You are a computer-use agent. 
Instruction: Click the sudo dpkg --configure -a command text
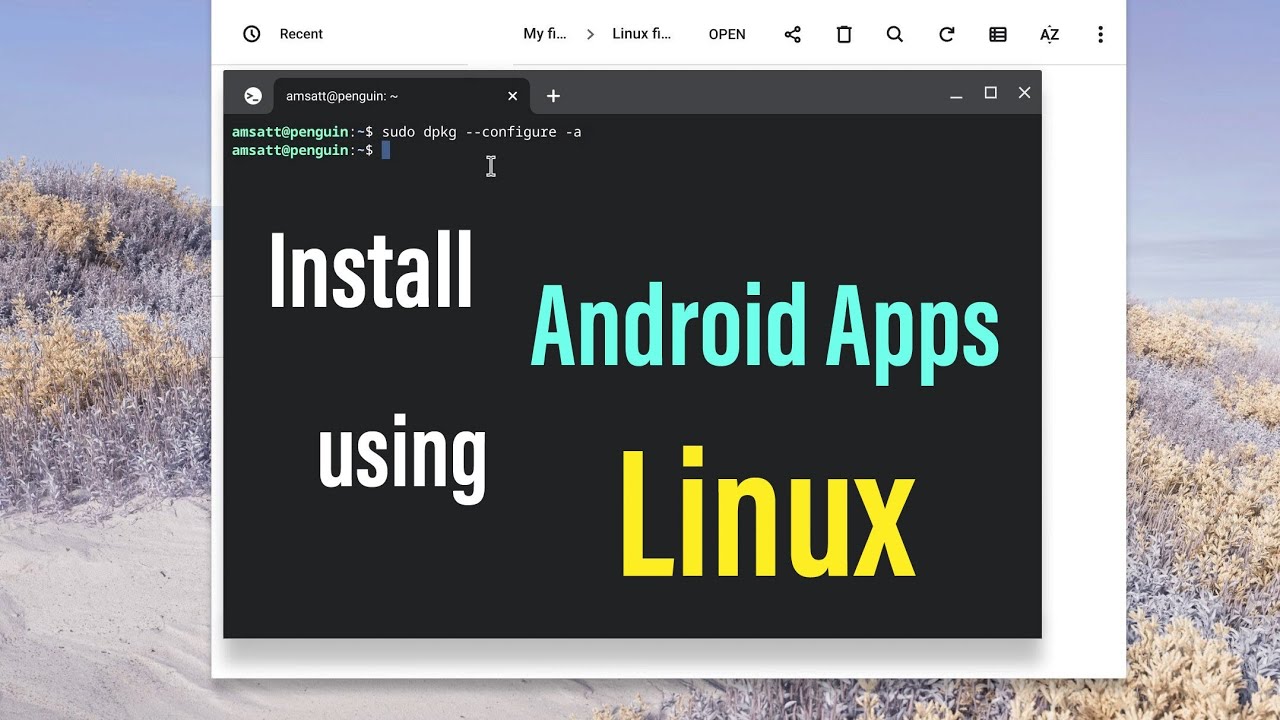[481, 132]
